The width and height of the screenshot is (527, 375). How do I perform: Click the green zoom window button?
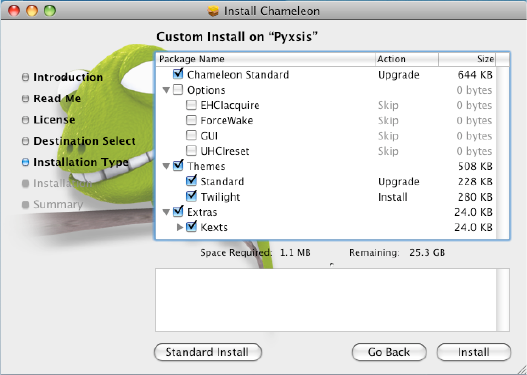50,11
